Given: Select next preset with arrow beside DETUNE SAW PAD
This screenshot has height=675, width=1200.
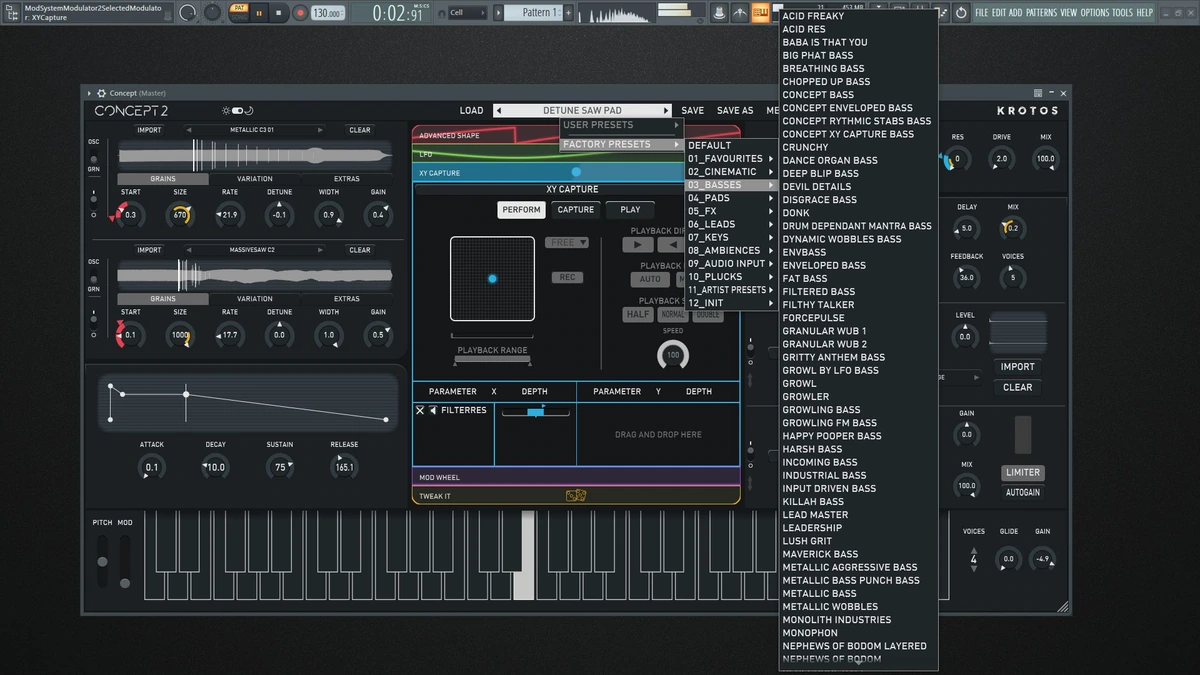Looking at the screenshot, I should click(x=666, y=111).
